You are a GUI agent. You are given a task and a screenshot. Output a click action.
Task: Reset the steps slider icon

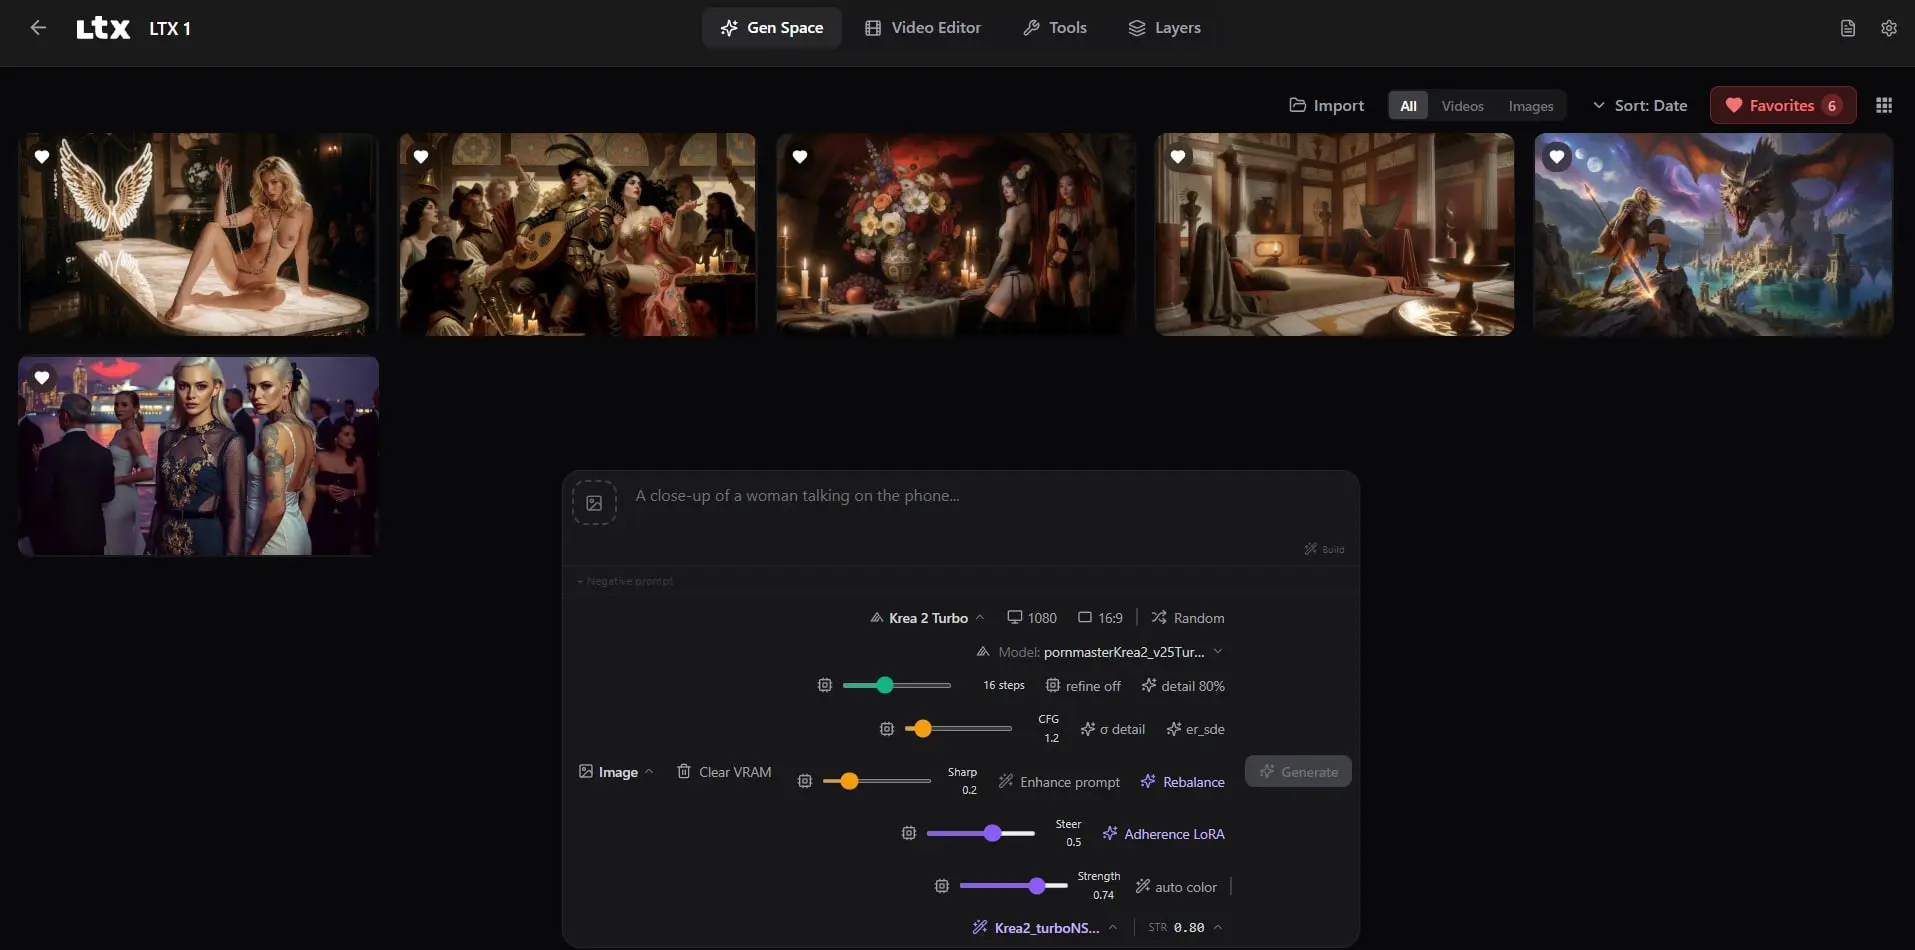tap(825, 685)
